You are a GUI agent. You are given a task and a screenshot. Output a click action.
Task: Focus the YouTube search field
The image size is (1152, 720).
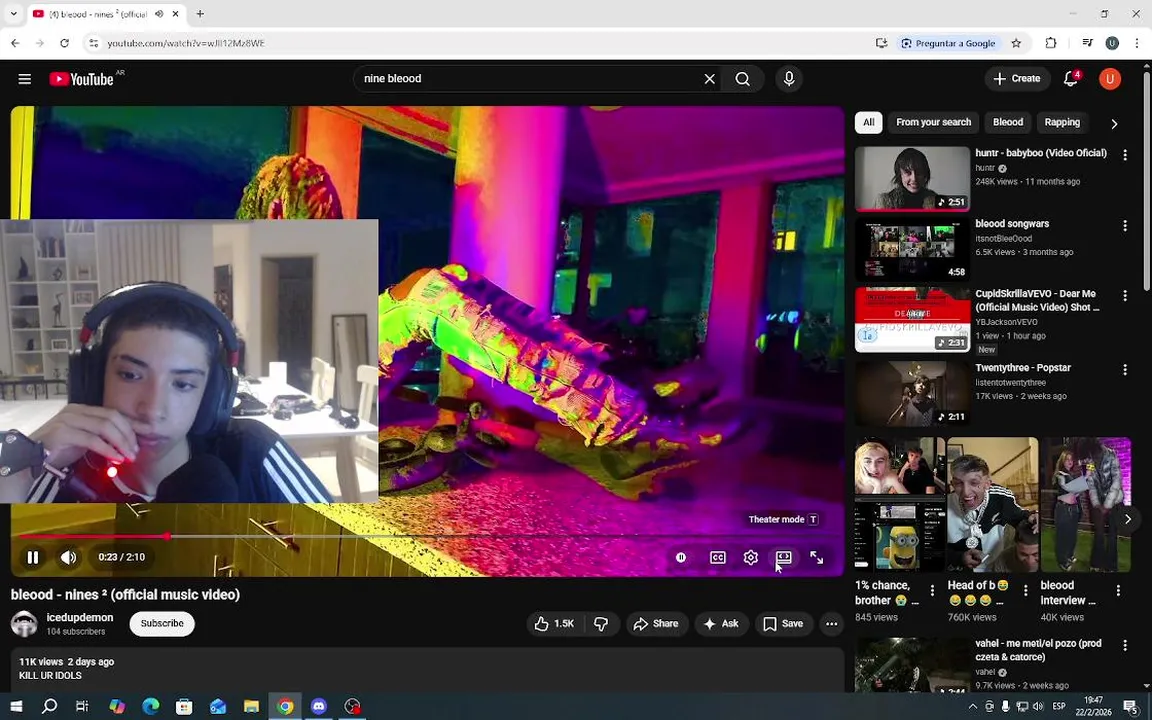529,79
